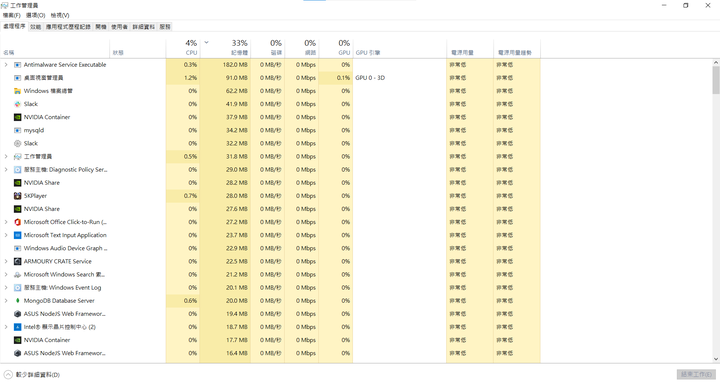This screenshot has height=384, width=720.
Task: Click the Microsoft Text Input Application icon
Action: (17, 235)
